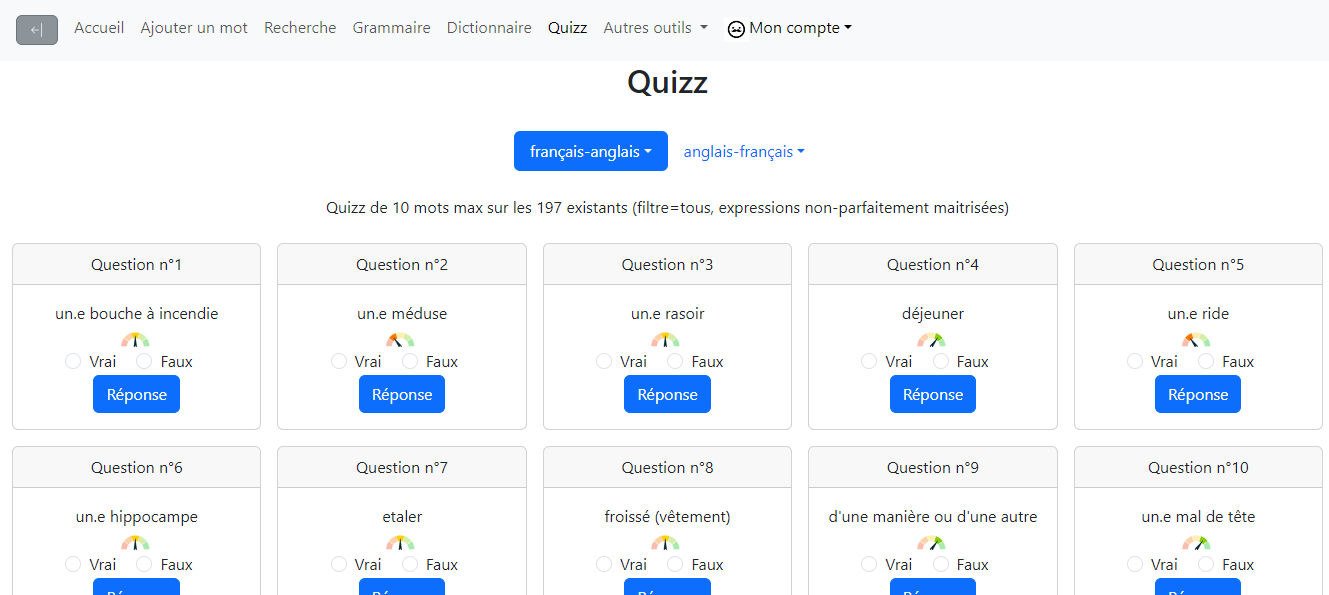Click the gauge icon under 'un.e ride'
This screenshot has height=595, width=1329.
1197,340
